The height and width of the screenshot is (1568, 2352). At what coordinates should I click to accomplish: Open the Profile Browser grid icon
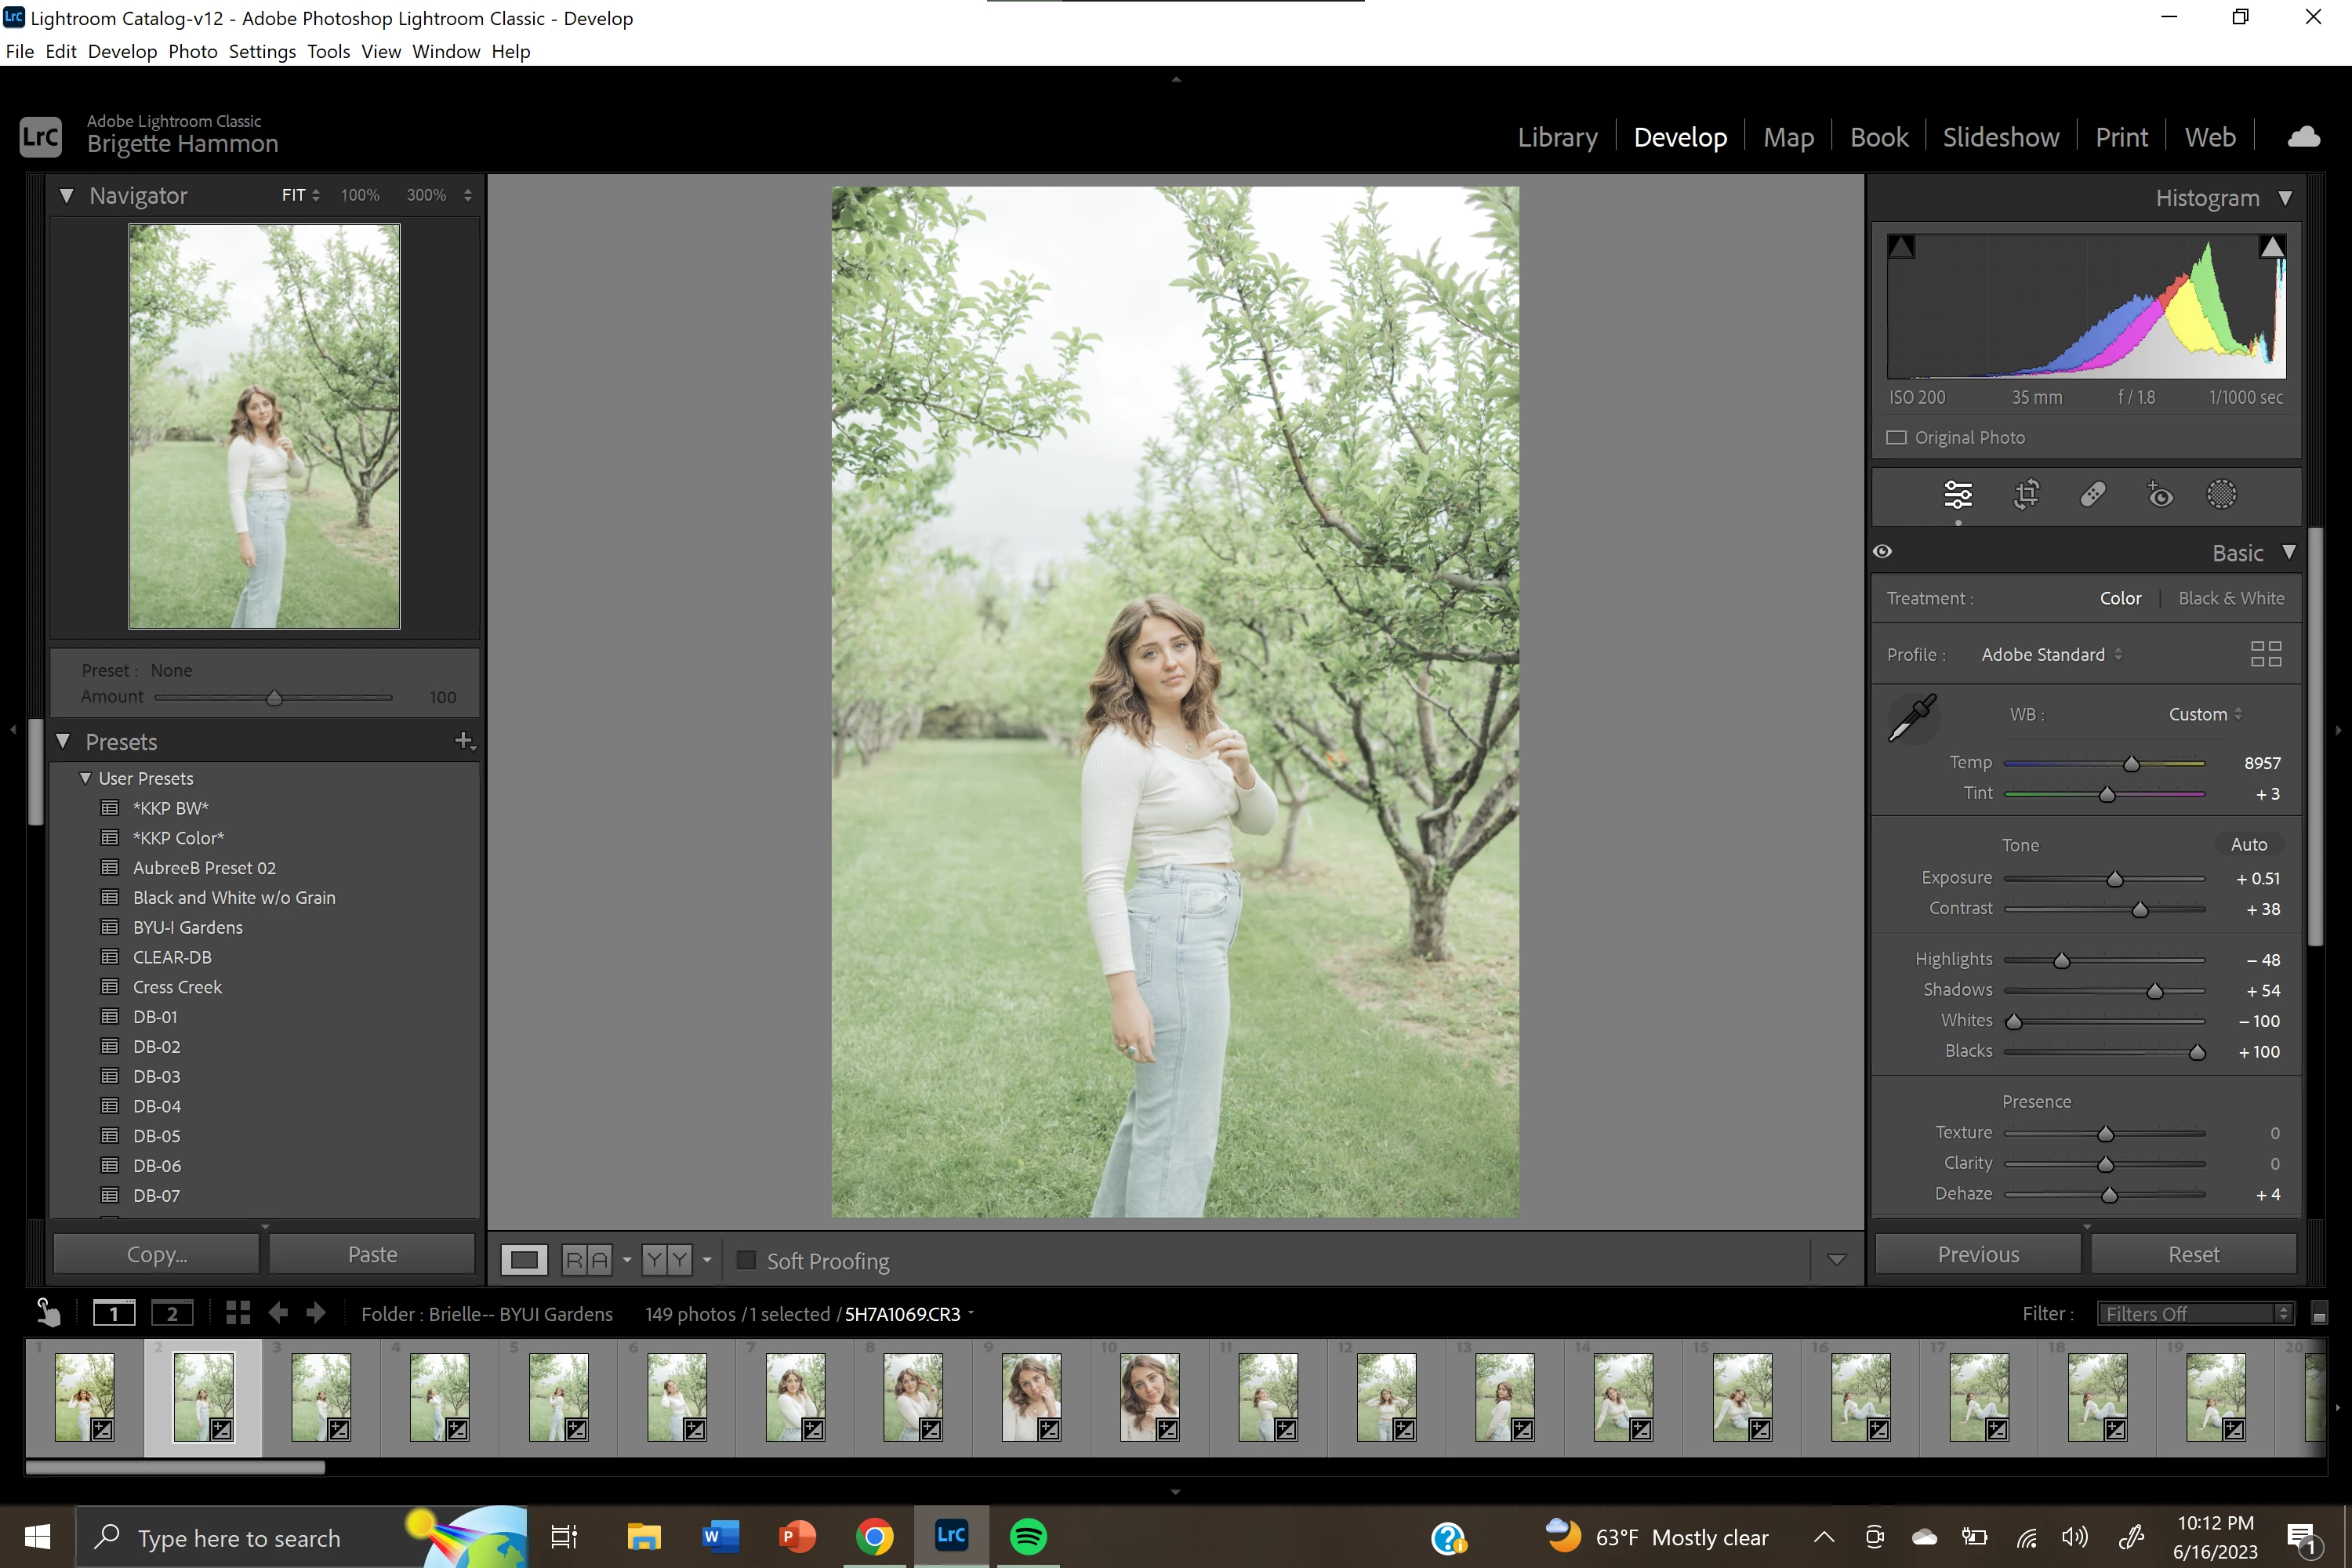[x=2265, y=654]
